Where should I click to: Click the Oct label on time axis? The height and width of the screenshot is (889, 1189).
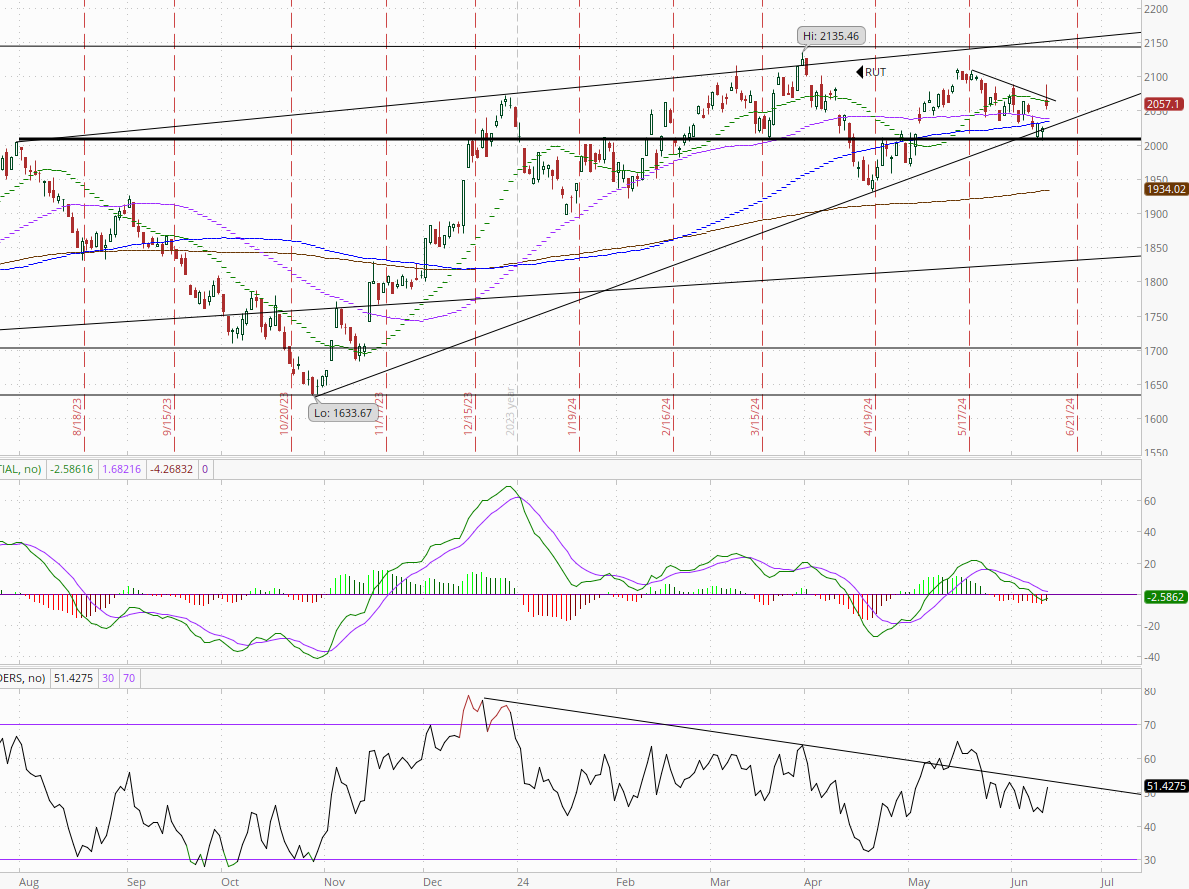[x=230, y=882]
